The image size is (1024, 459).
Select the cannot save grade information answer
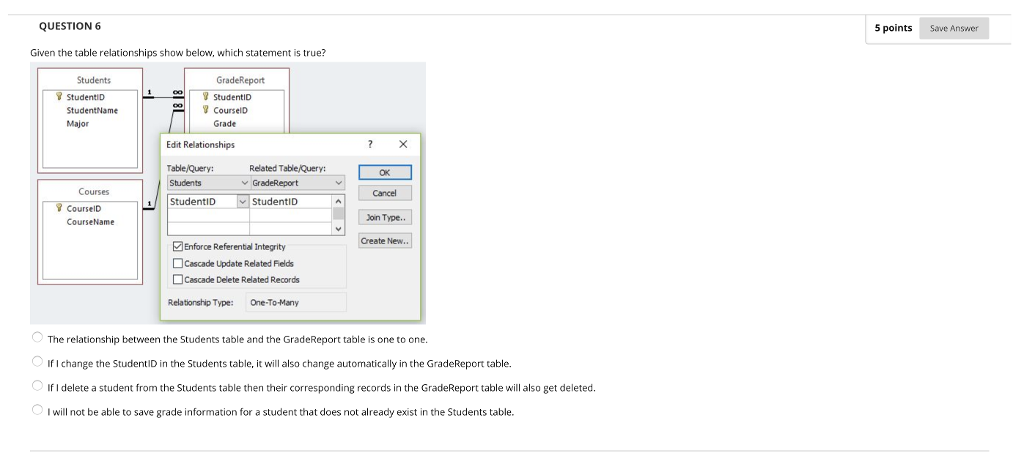[x=38, y=410]
